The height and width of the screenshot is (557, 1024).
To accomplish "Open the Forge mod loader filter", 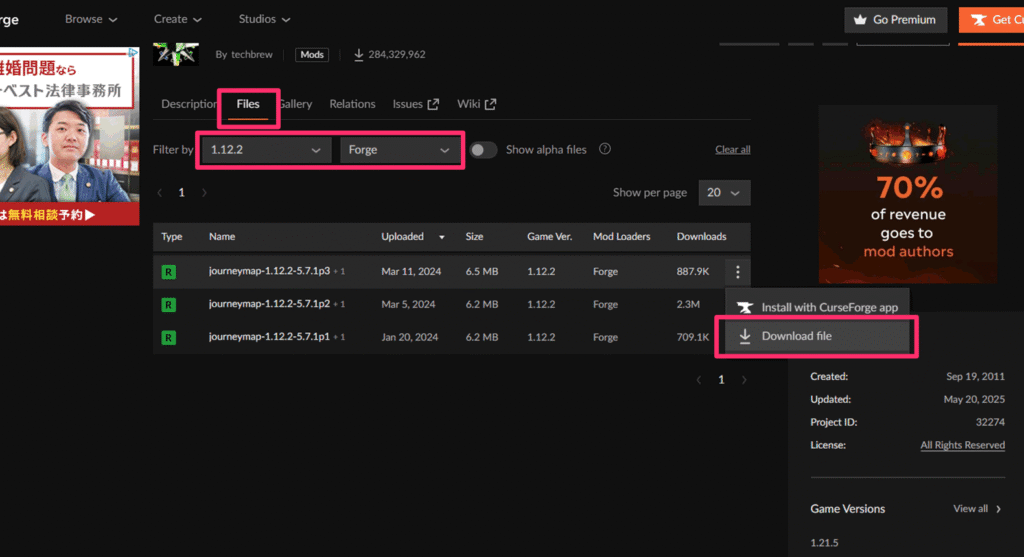I will [x=399, y=150].
